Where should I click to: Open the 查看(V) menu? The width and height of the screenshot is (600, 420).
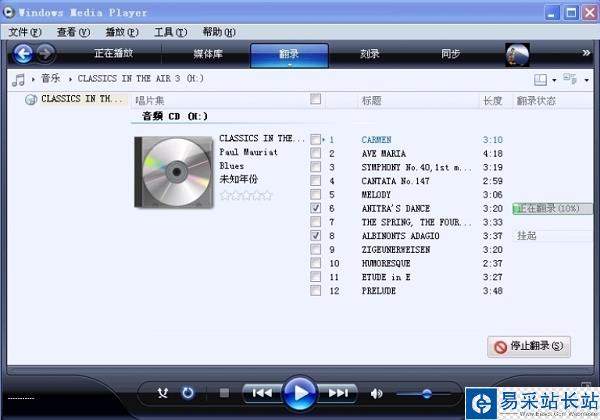(73, 32)
